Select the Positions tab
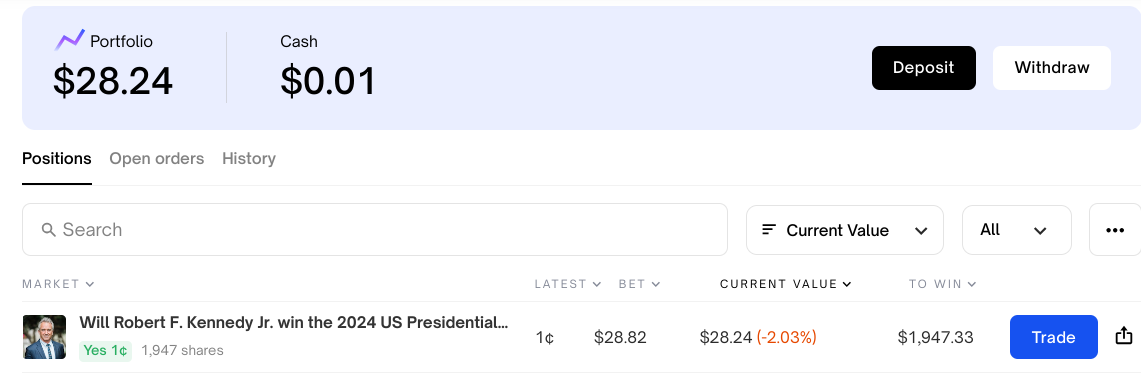This screenshot has height=387, width=1141. click(x=57, y=159)
